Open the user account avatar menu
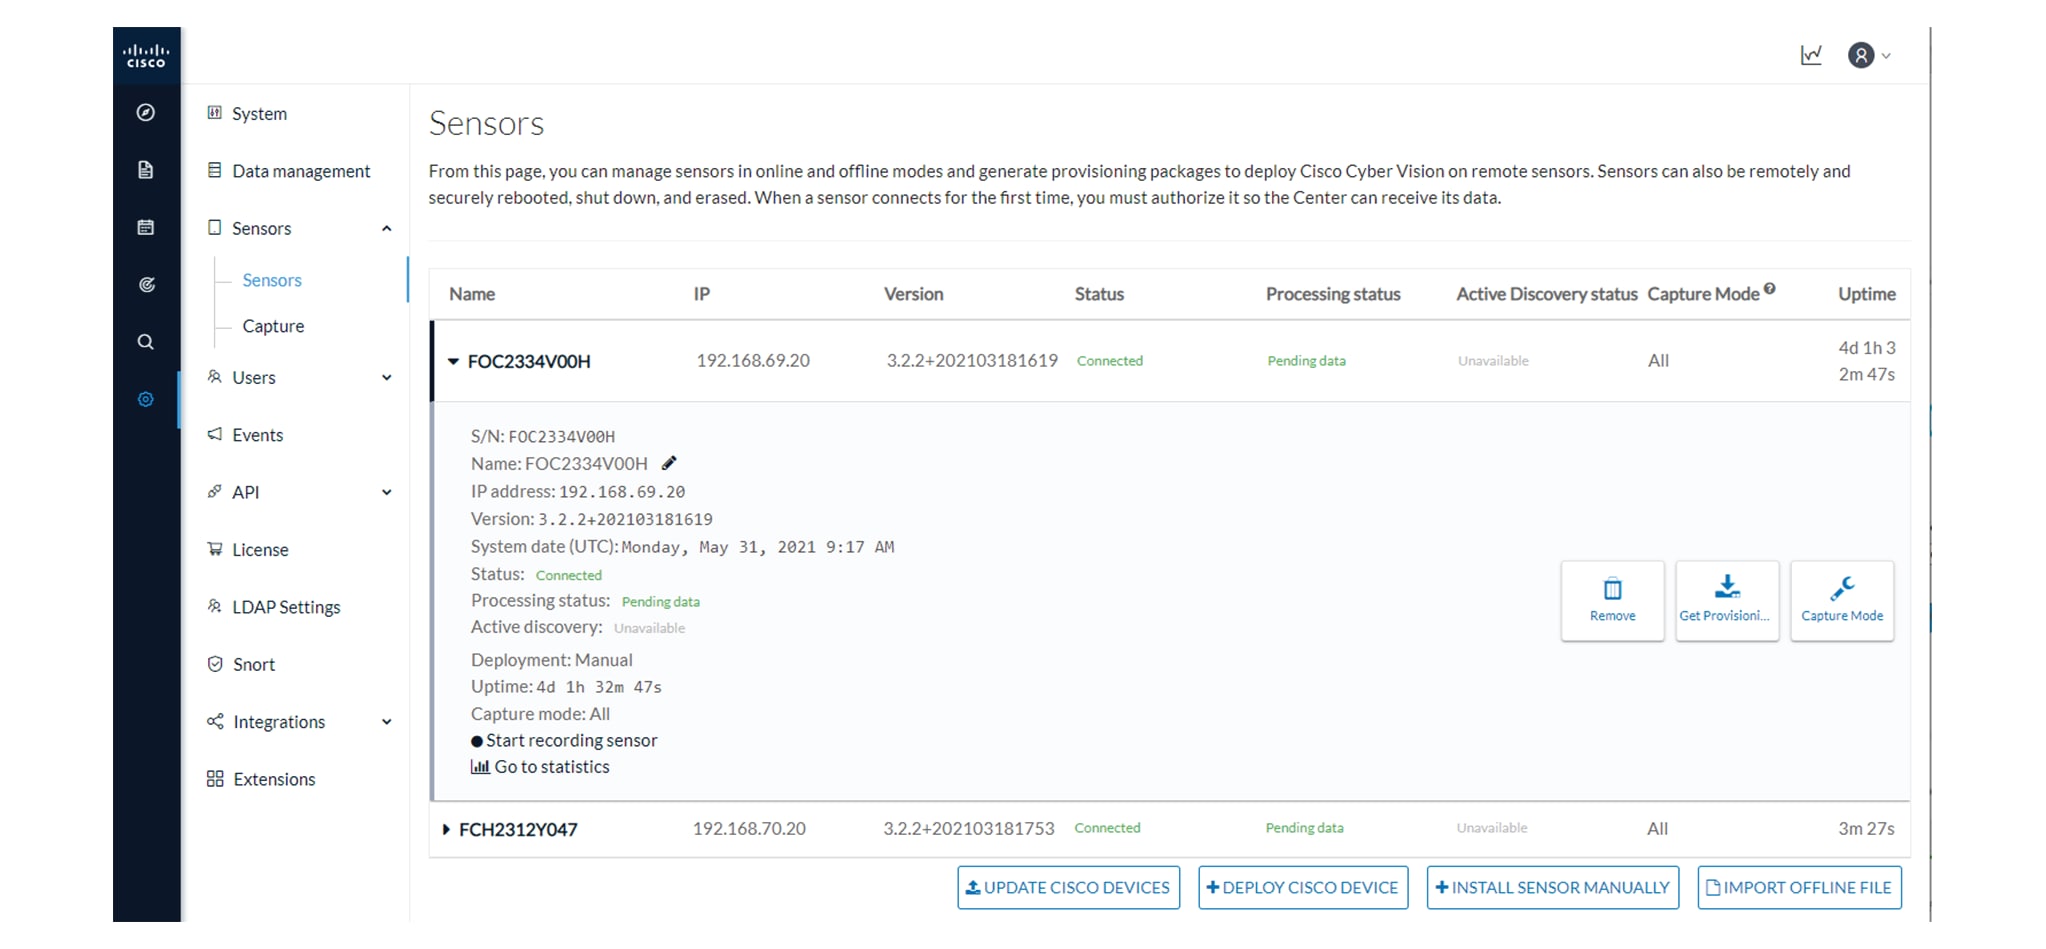 (x=1868, y=55)
